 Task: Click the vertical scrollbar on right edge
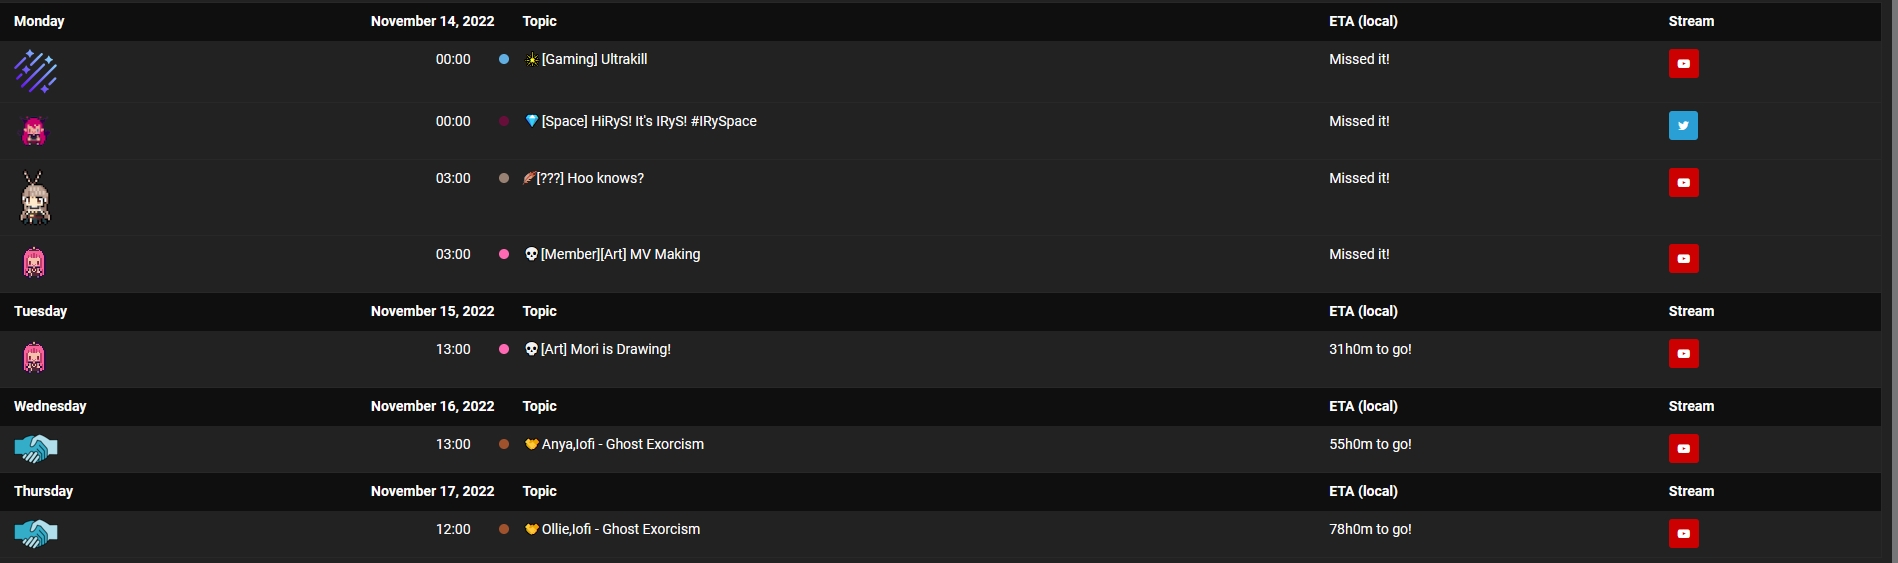coord(1889,281)
